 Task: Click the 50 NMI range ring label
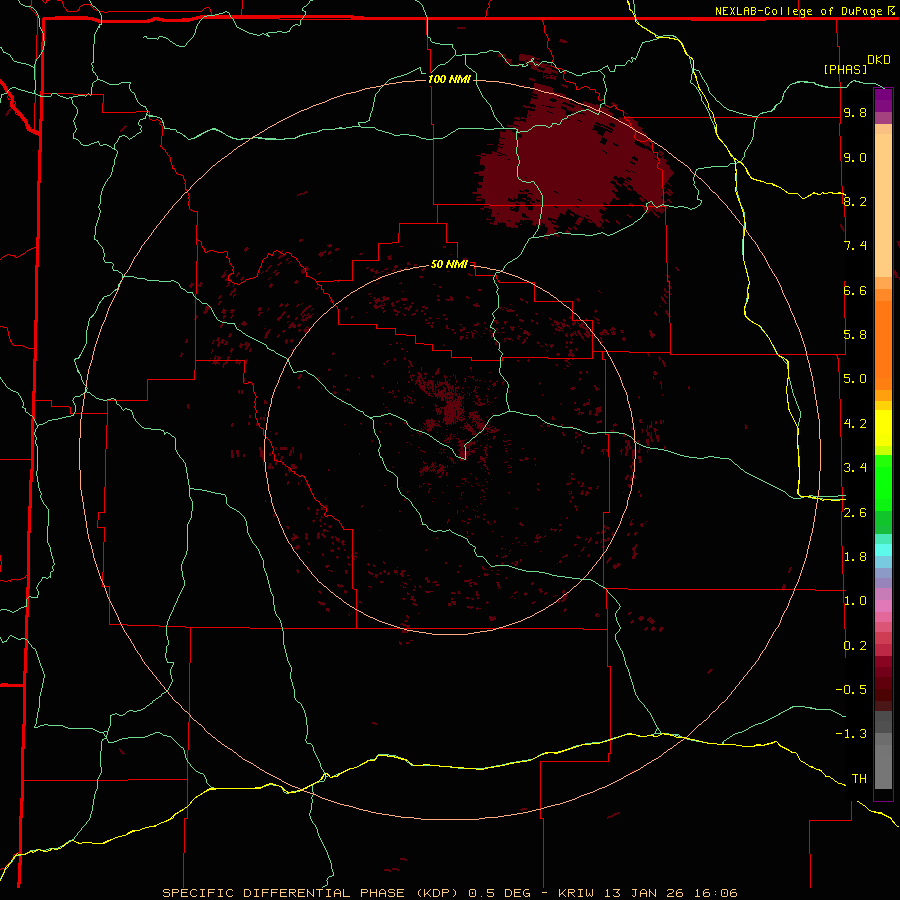coord(449,264)
